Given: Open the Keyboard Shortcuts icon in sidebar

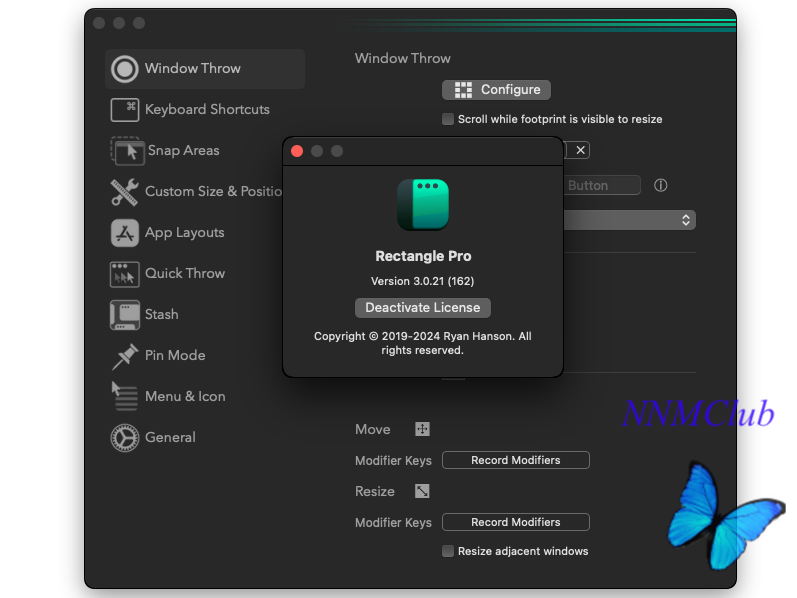Looking at the screenshot, I should [x=125, y=110].
